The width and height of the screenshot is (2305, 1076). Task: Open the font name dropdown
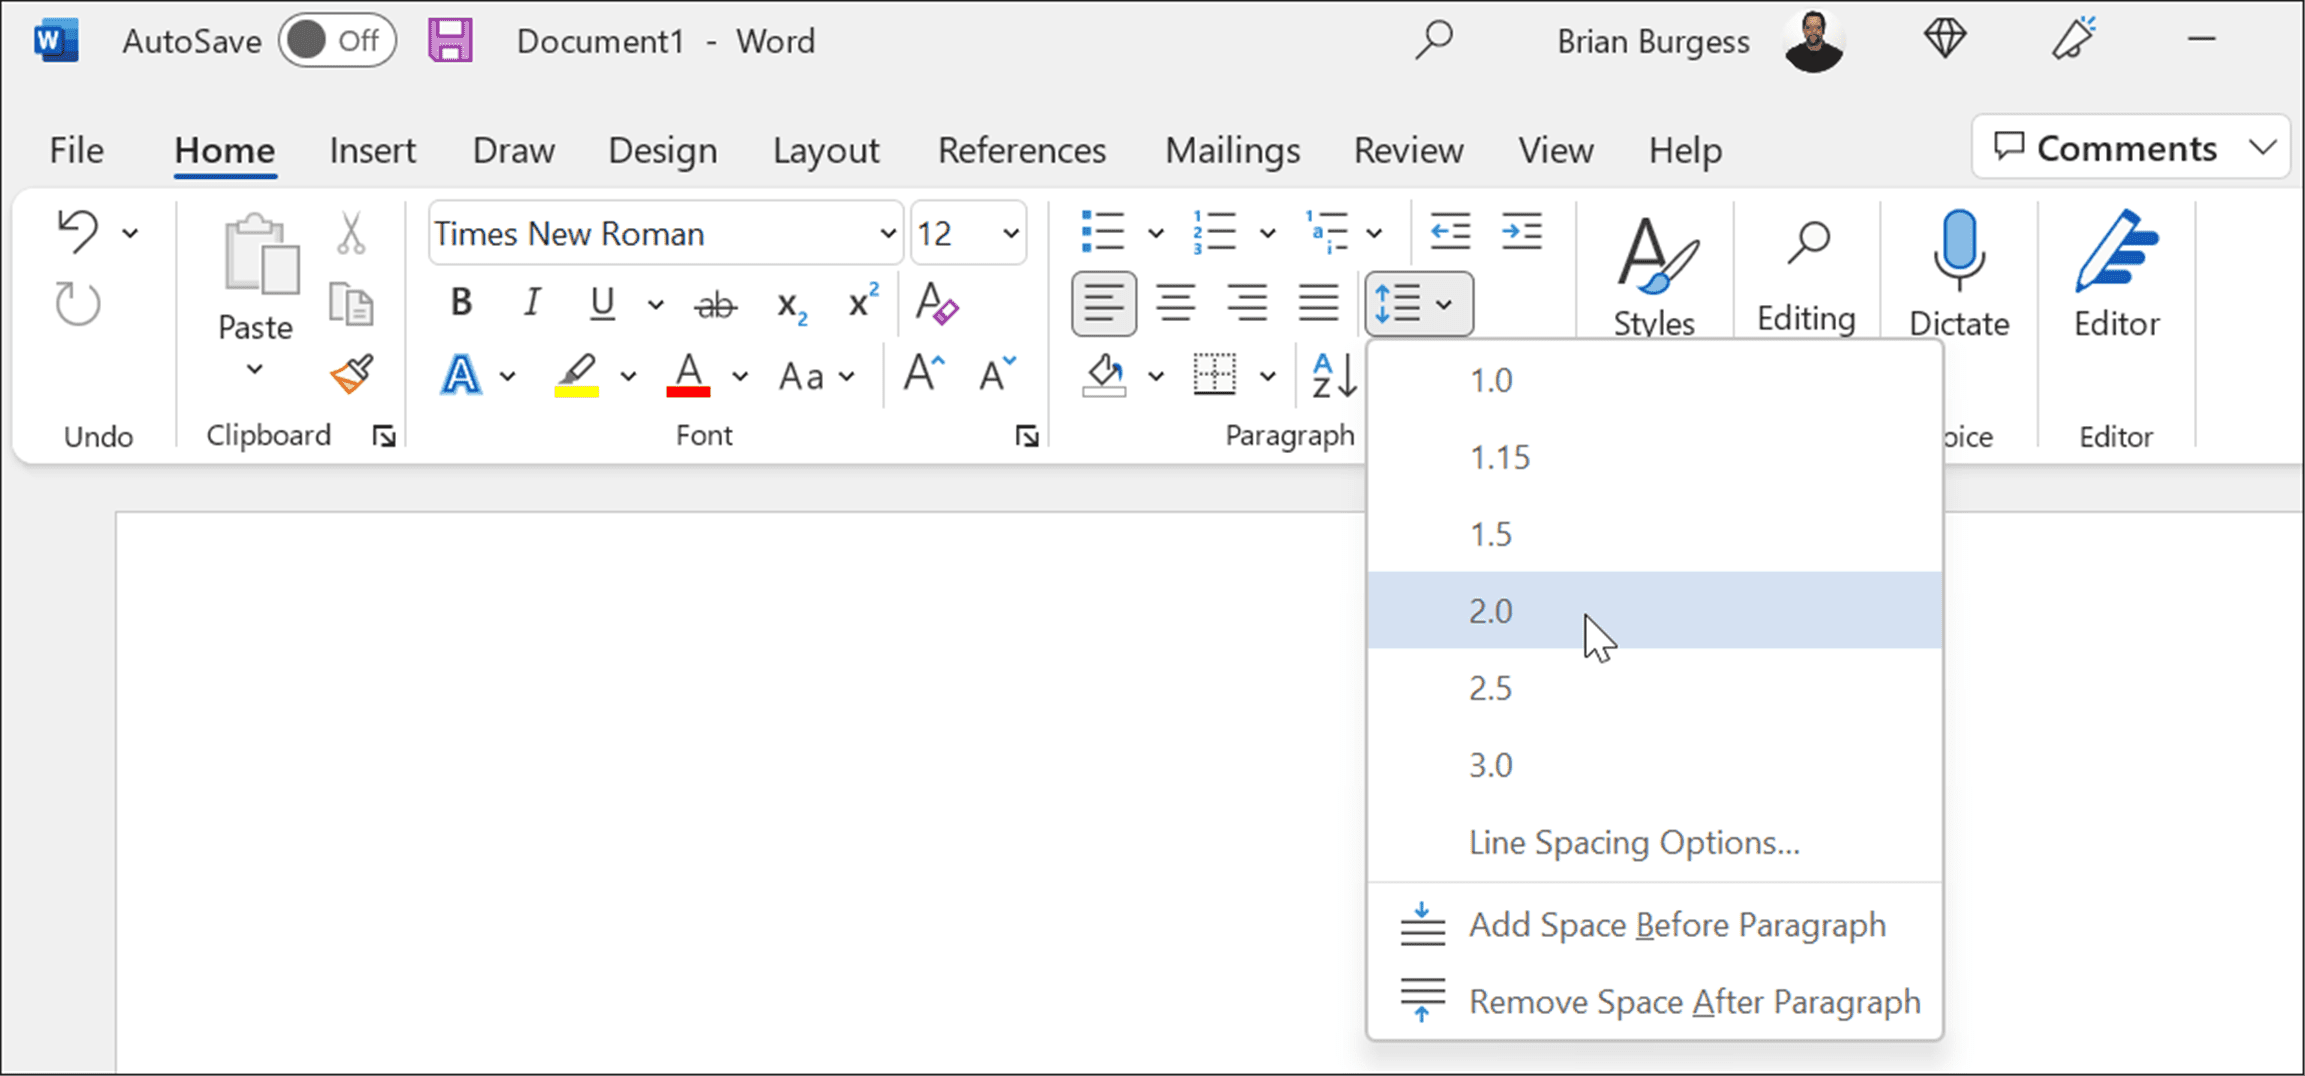(886, 233)
